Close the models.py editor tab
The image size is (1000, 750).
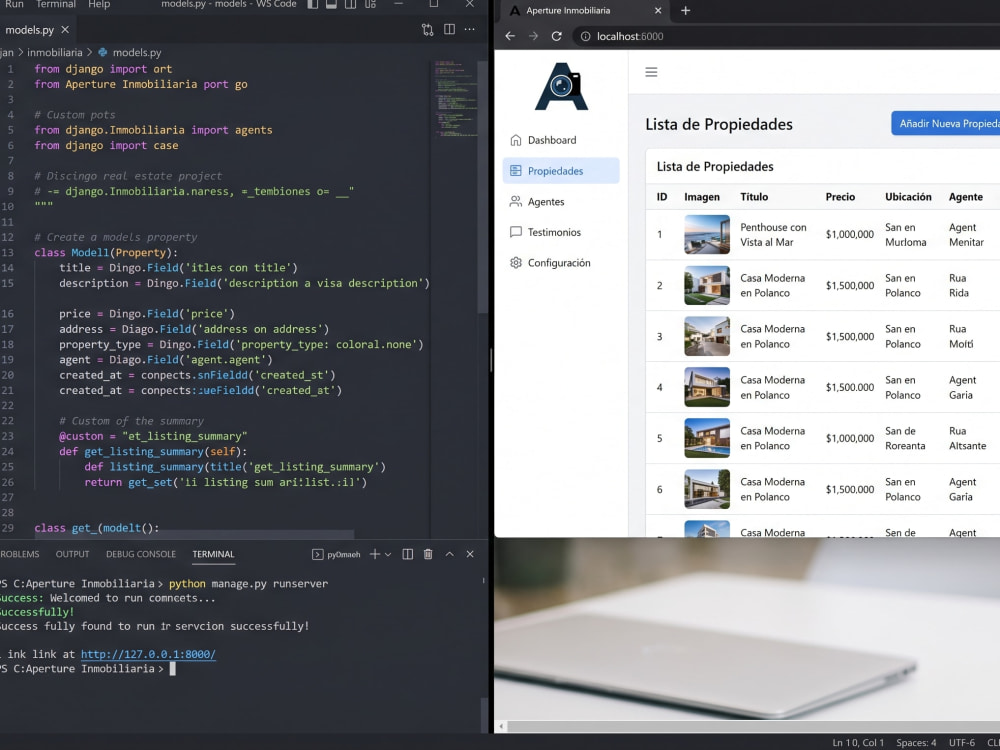[65, 30]
